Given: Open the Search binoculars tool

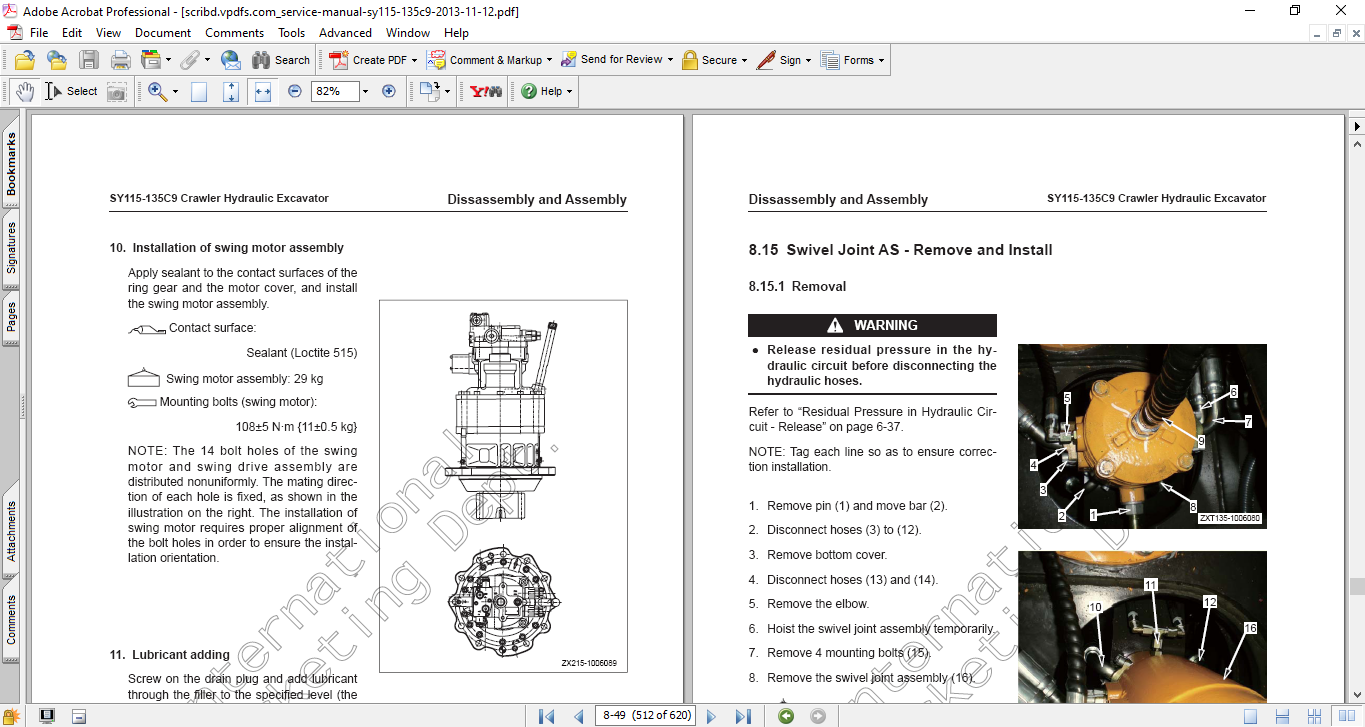Looking at the screenshot, I should [281, 60].
